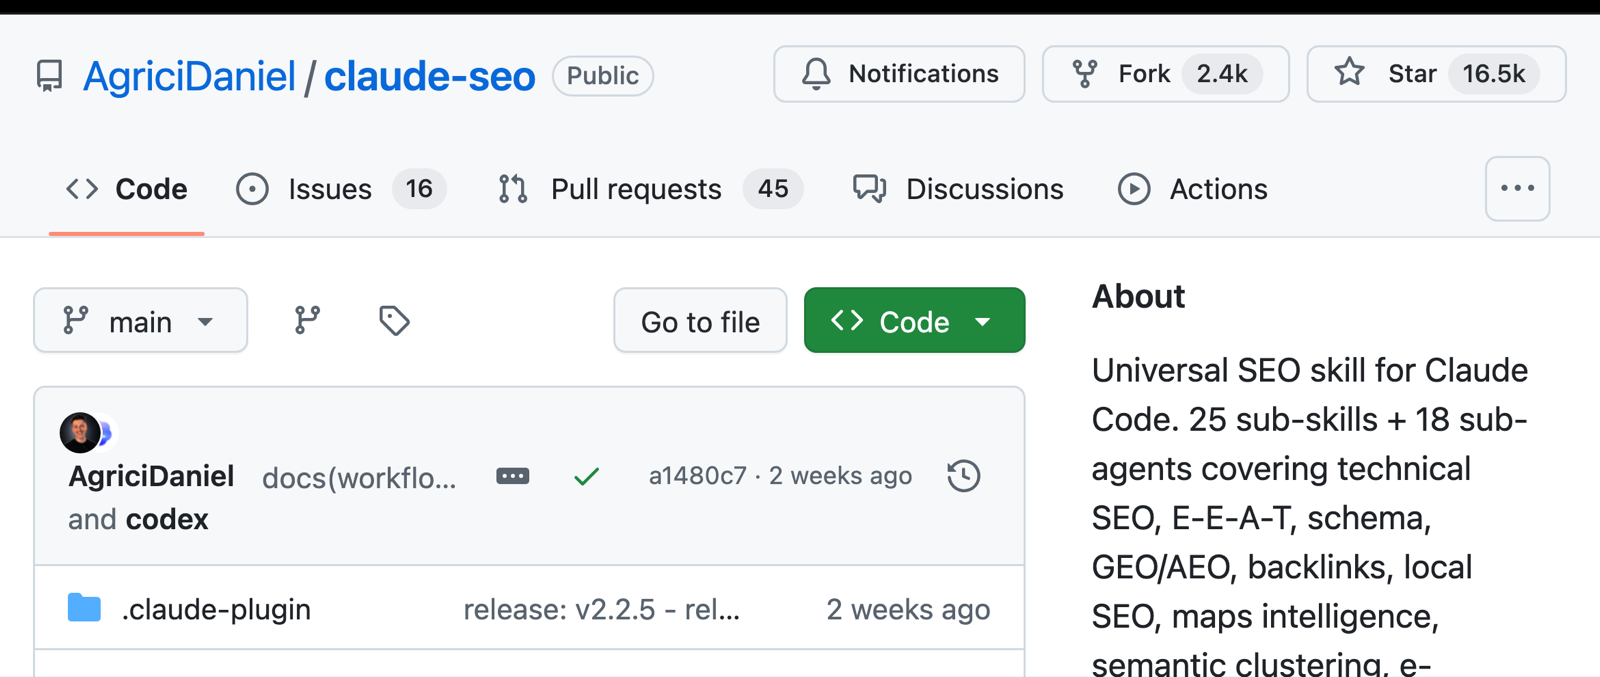Click the fork icon in Fork button
Viewport: 1600px width, 677px height.
(x=1085, y=74)
